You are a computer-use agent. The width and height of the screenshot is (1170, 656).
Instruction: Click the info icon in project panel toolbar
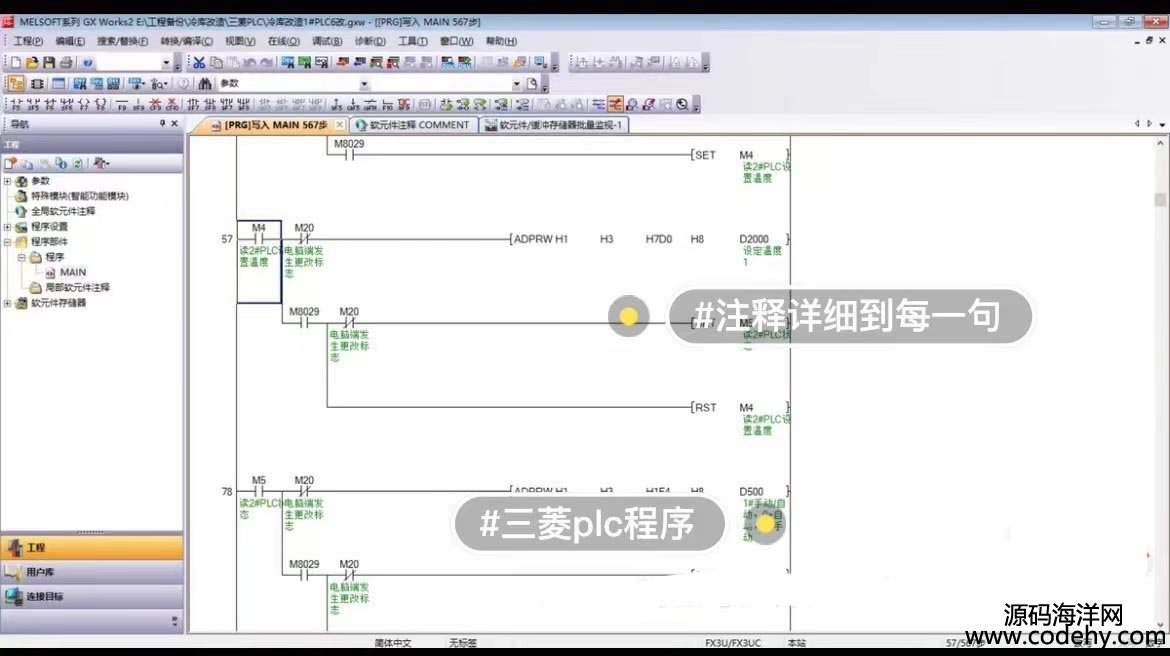point(61,163)
